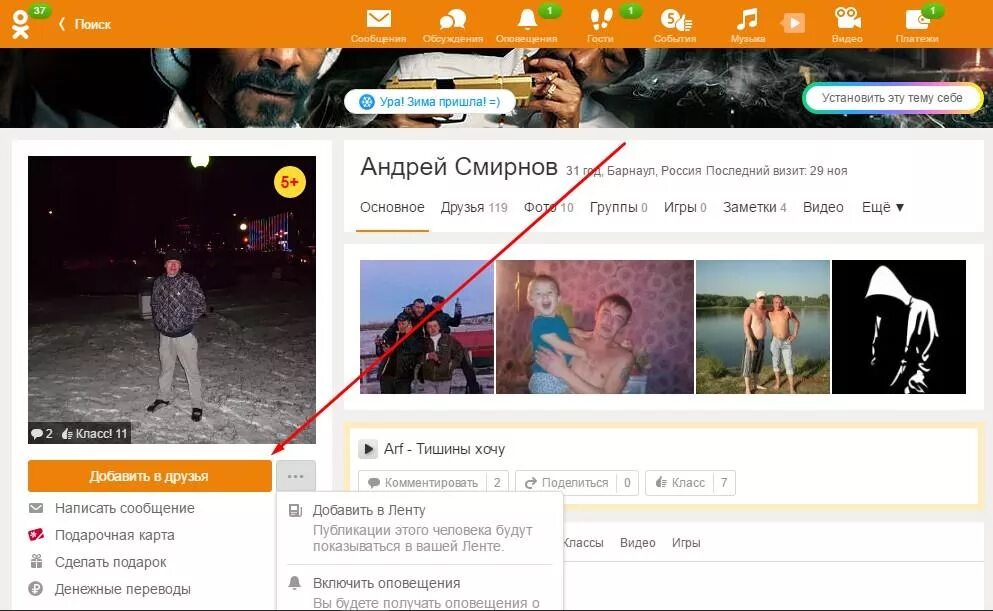The image size is (993, 611).
Task: Click the green 37 badge on the logo
Action: (x=39, y=10)
